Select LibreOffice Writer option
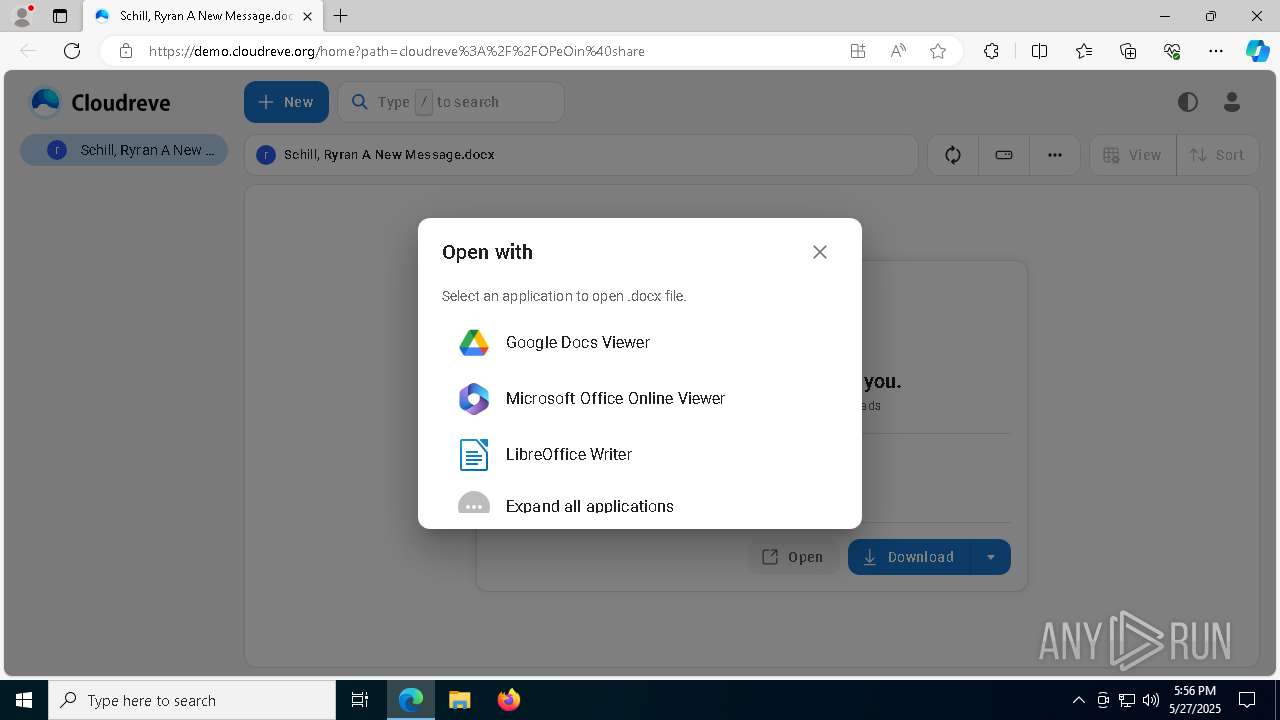The height and width of the screenshot is (720, 1280). pyautogui.click(x=639, y=454)
